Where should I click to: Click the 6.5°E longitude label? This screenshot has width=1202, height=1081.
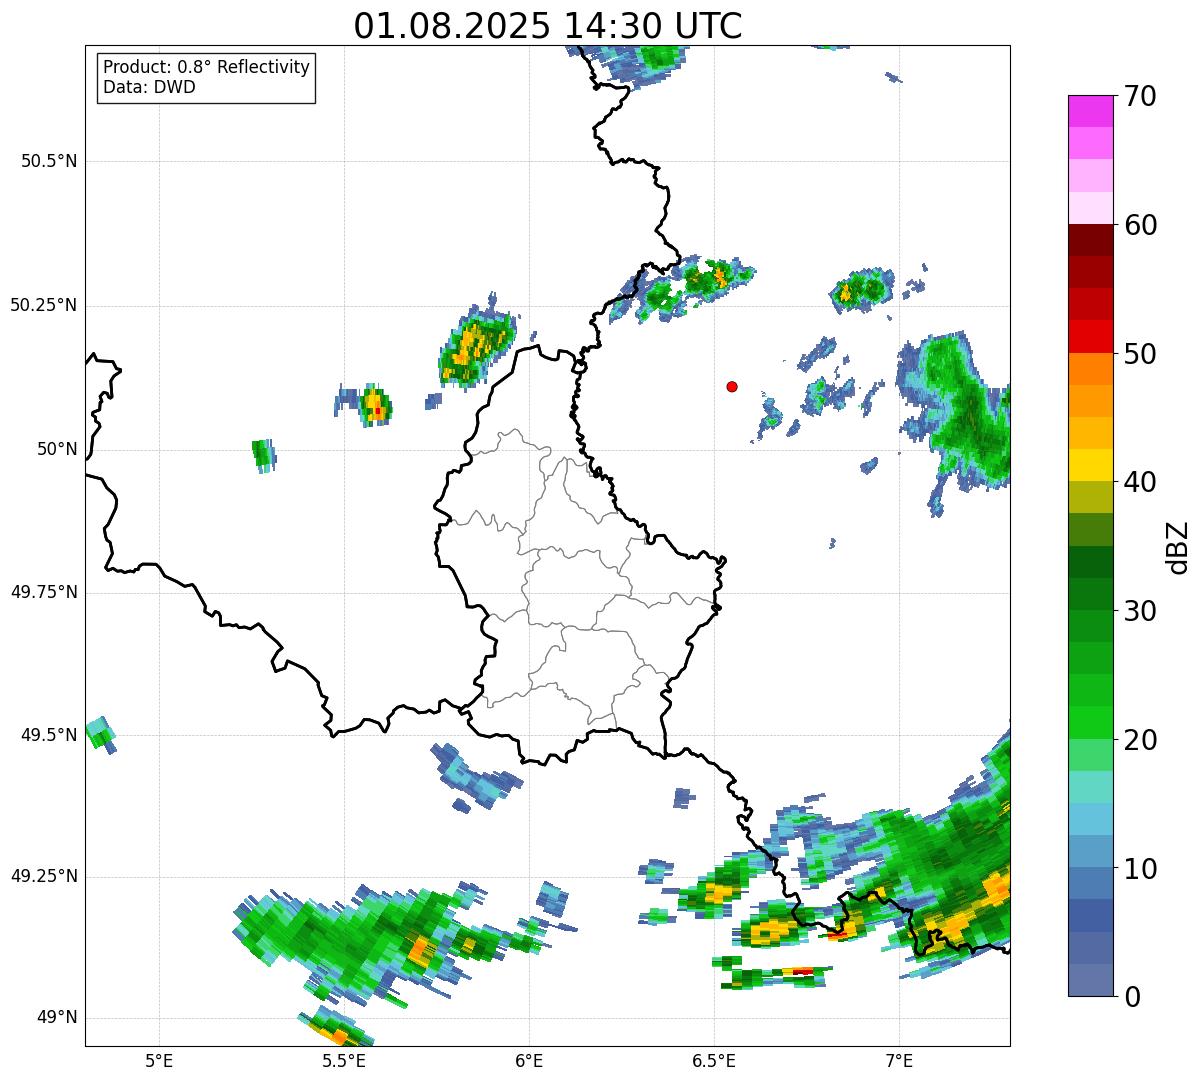714,1060
